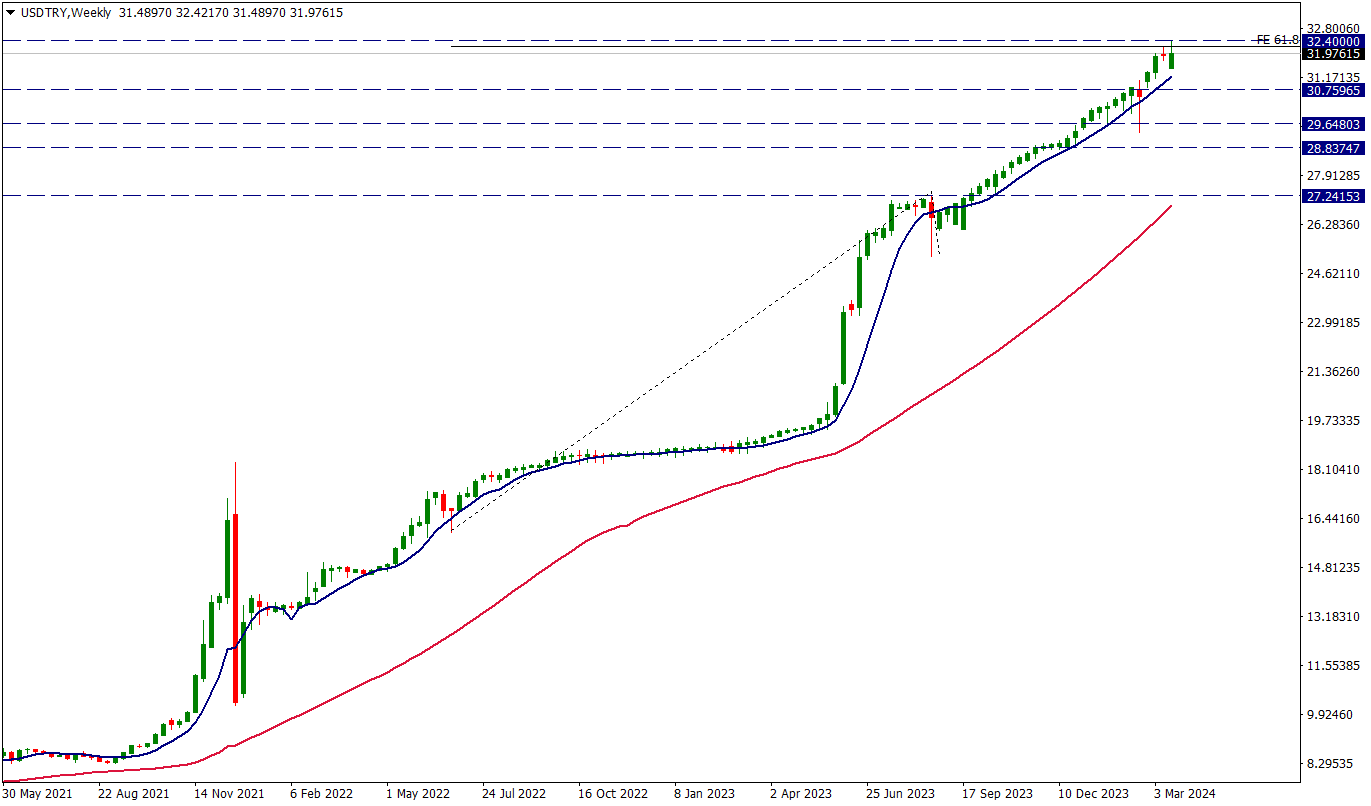This screenshot has width=1371, height=806.
Task: Click the 27.24153 horizontal line label
Action: [1334, 196]
